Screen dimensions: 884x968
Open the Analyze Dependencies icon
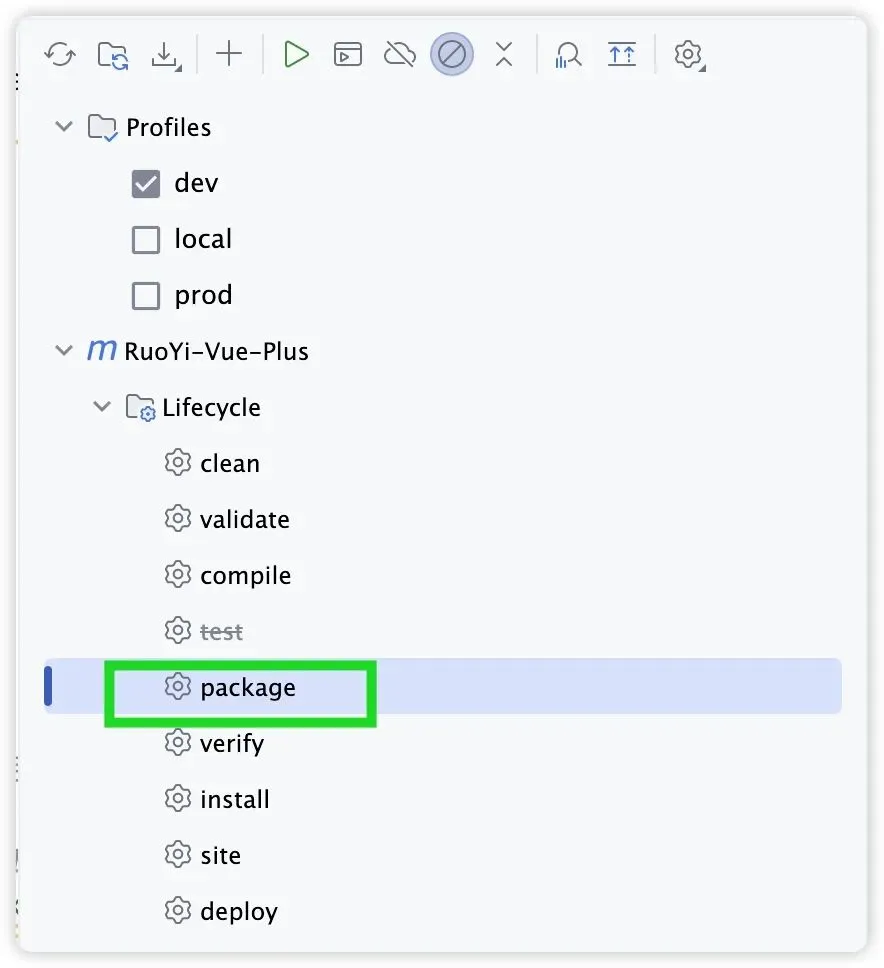[569, 54]
